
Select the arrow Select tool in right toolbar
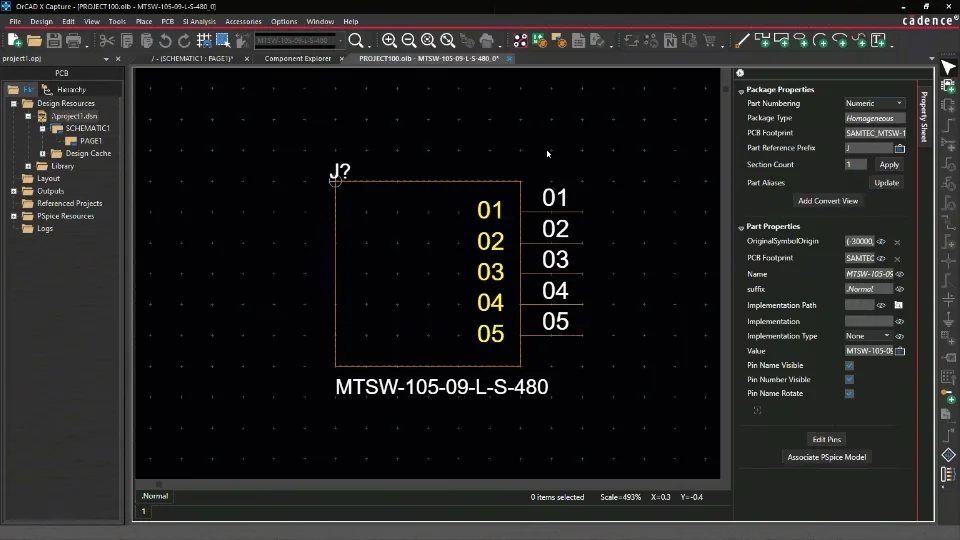coord(948,68)
